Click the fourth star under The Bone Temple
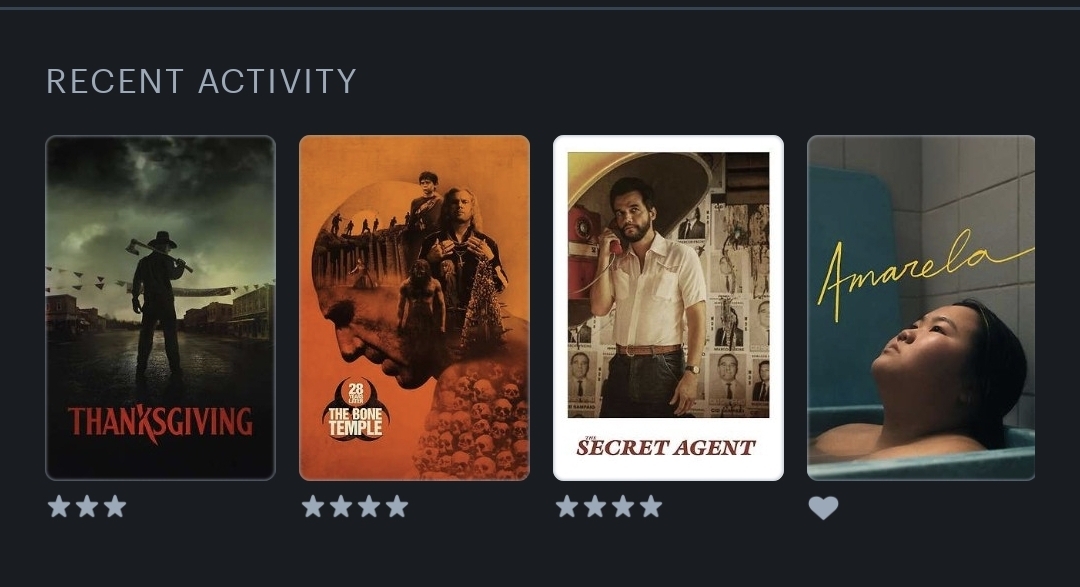 tap(397, 506)
